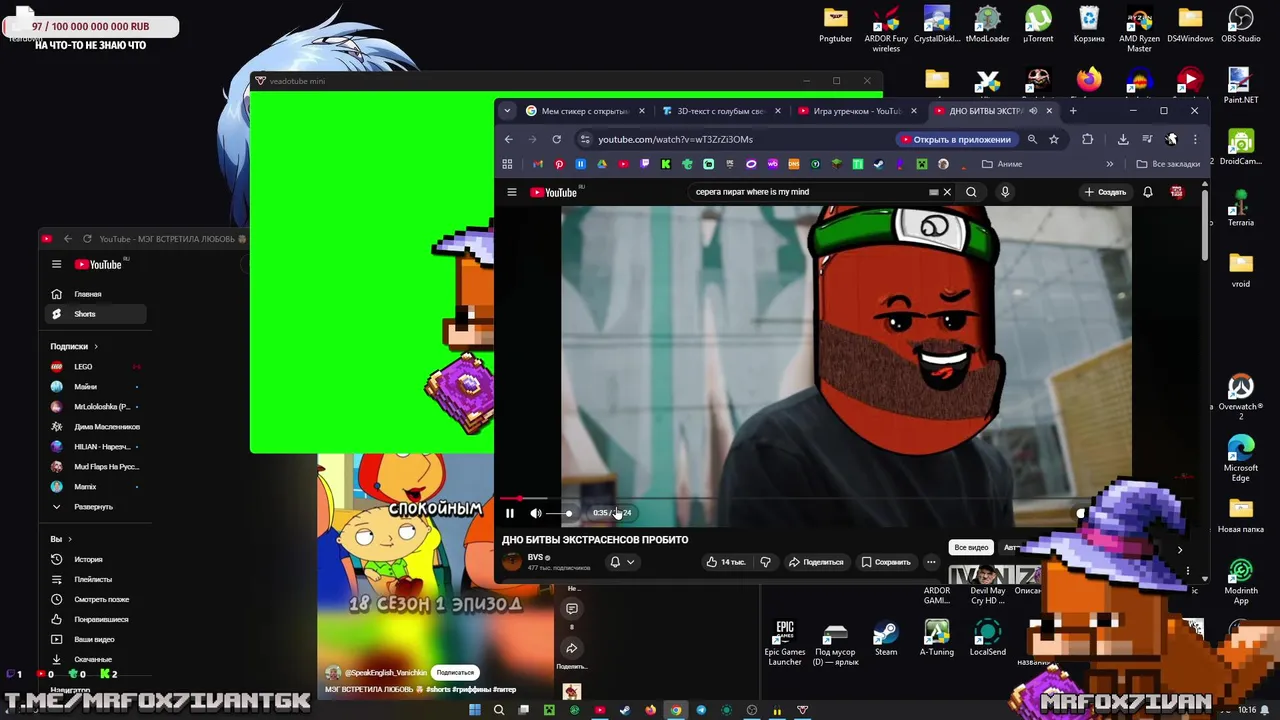Share the Shorts video with arrow icon
This screenshot has height=720, width=1280.
click(x=572, y=648)
